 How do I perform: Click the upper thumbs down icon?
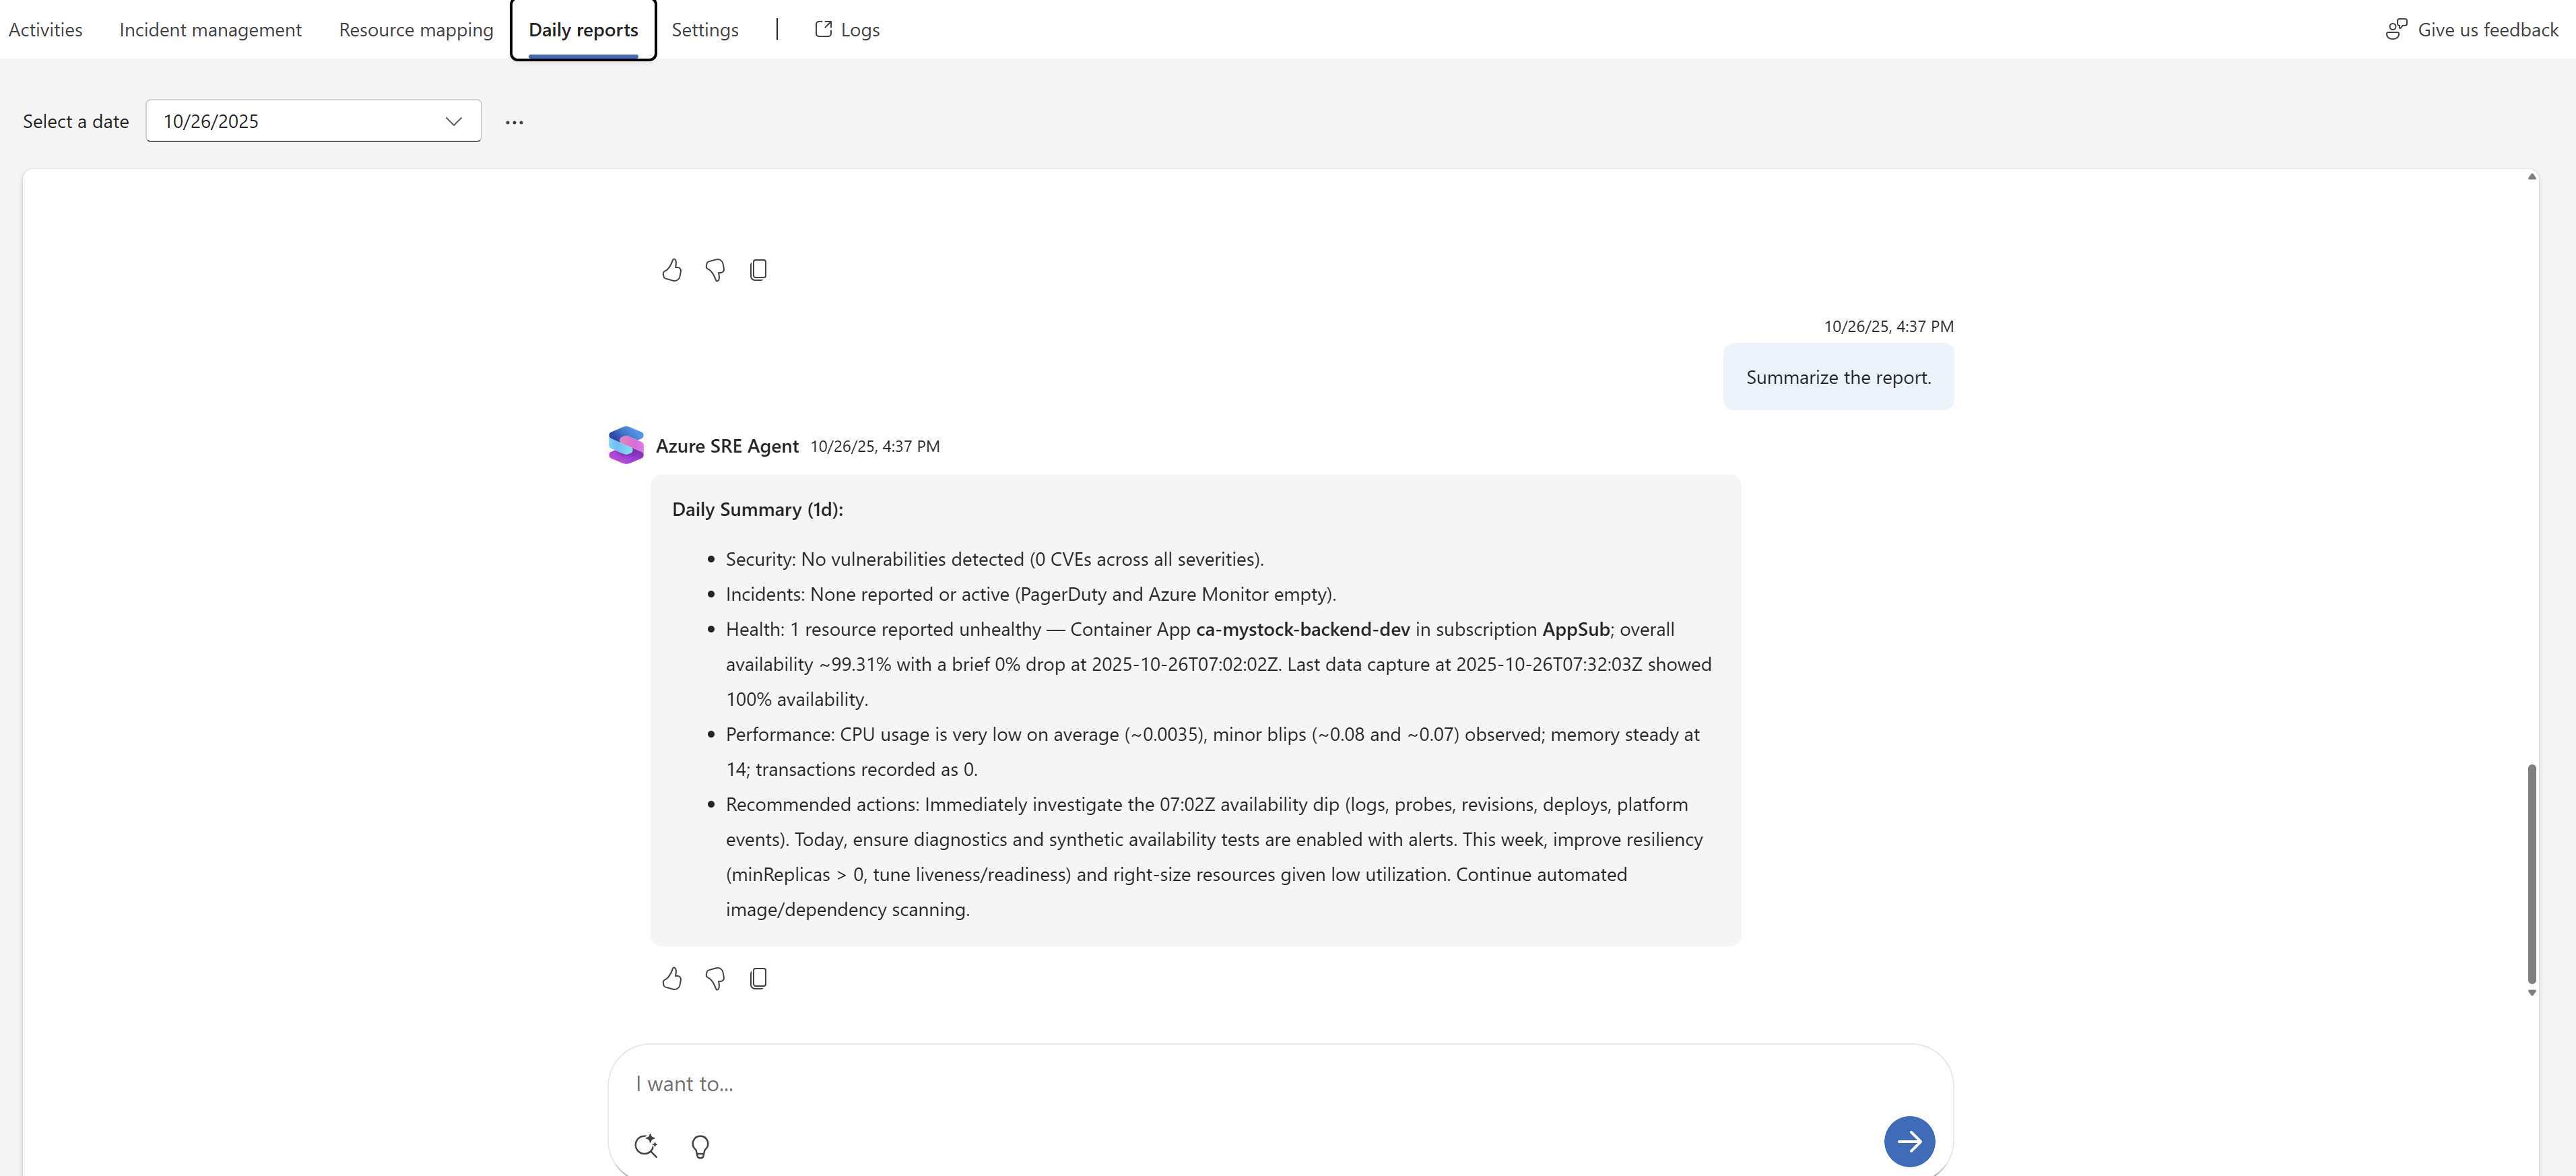tap(714, 270)
